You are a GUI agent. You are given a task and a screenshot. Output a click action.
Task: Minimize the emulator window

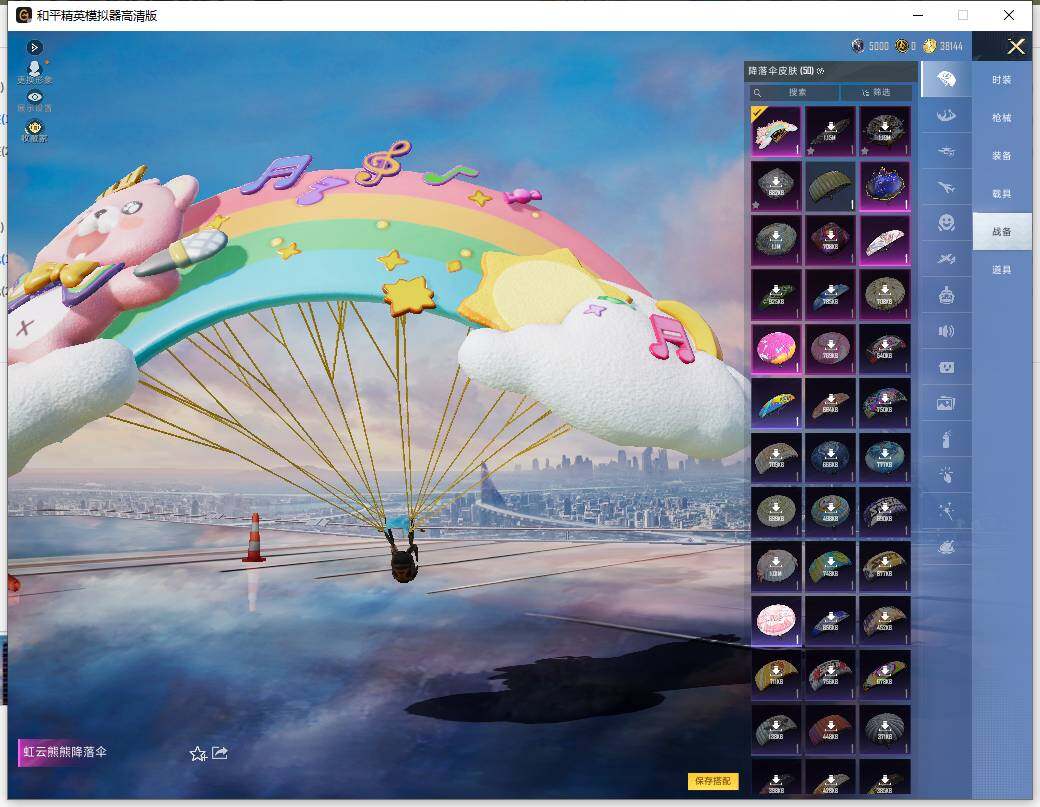[x=919, y=15]
